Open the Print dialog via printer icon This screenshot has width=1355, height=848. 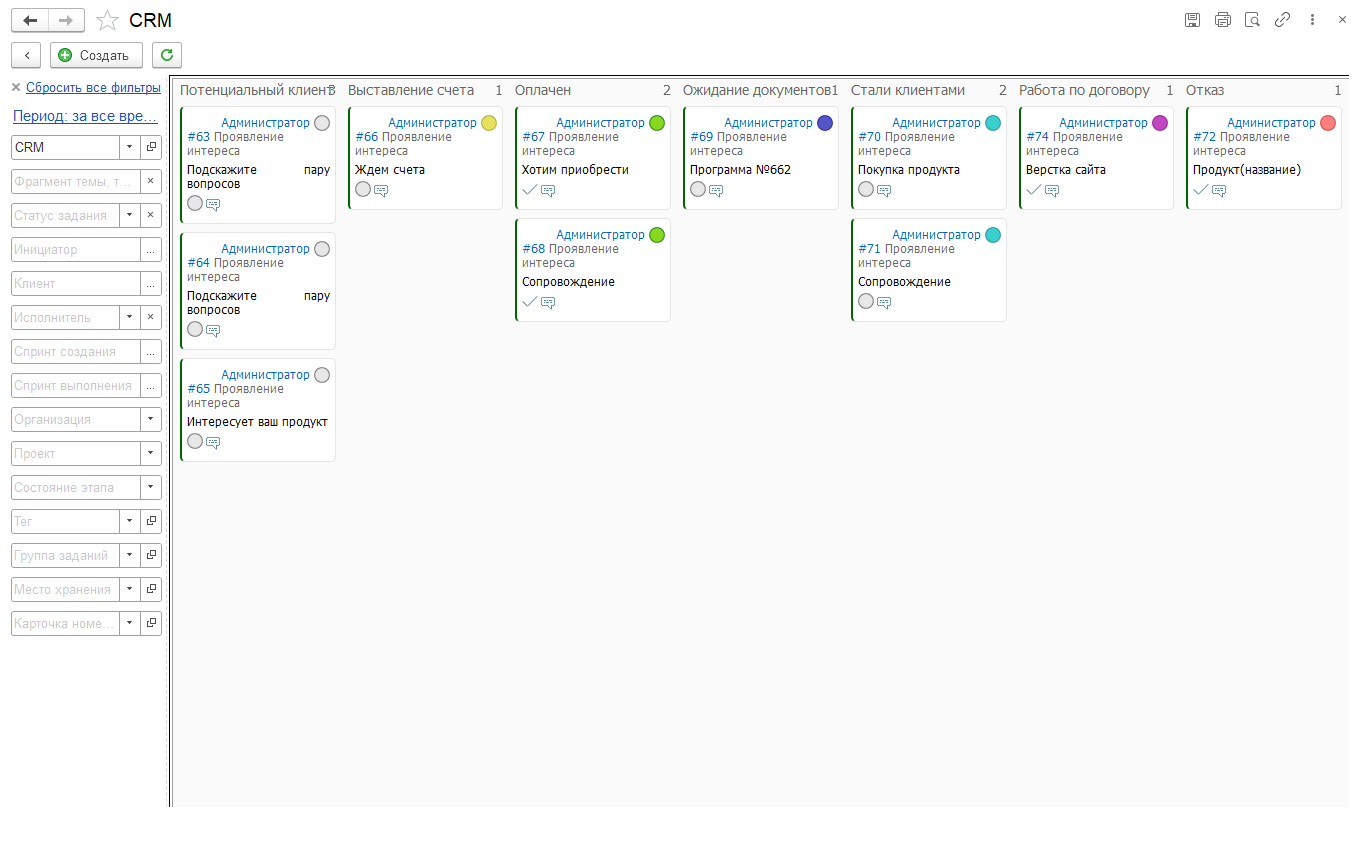coord(1222,19)
